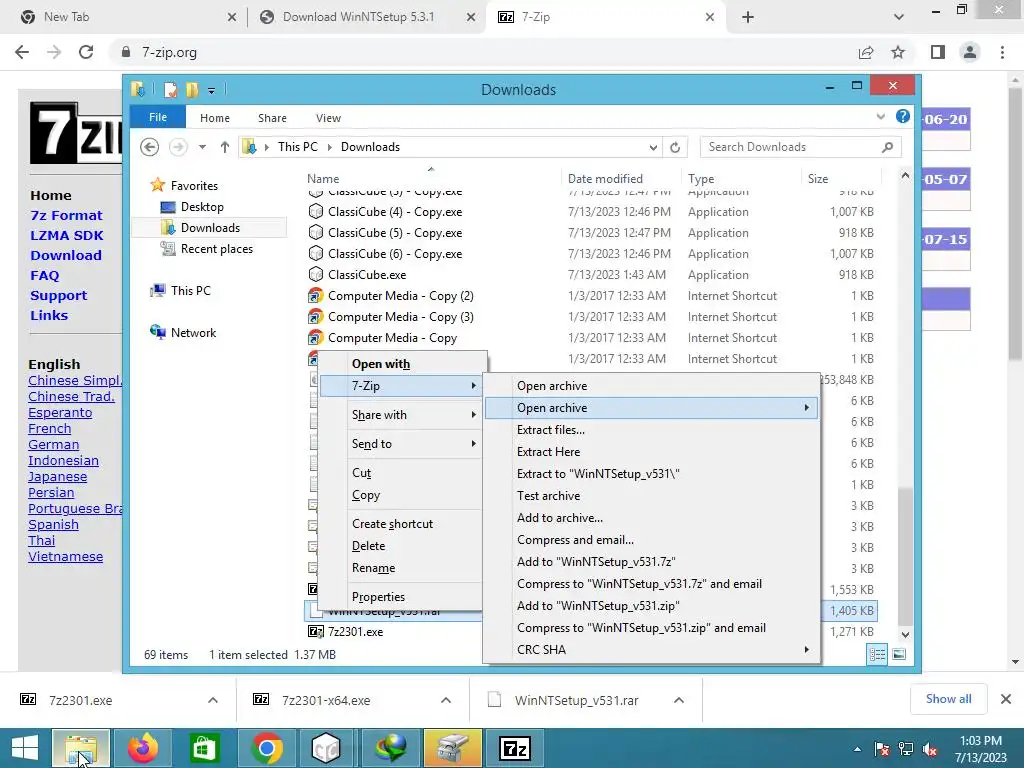Open Chrome profile avatar icon
Image resolution: width=1024 pixels, height=768 pixels.
[x=970, y=52]
